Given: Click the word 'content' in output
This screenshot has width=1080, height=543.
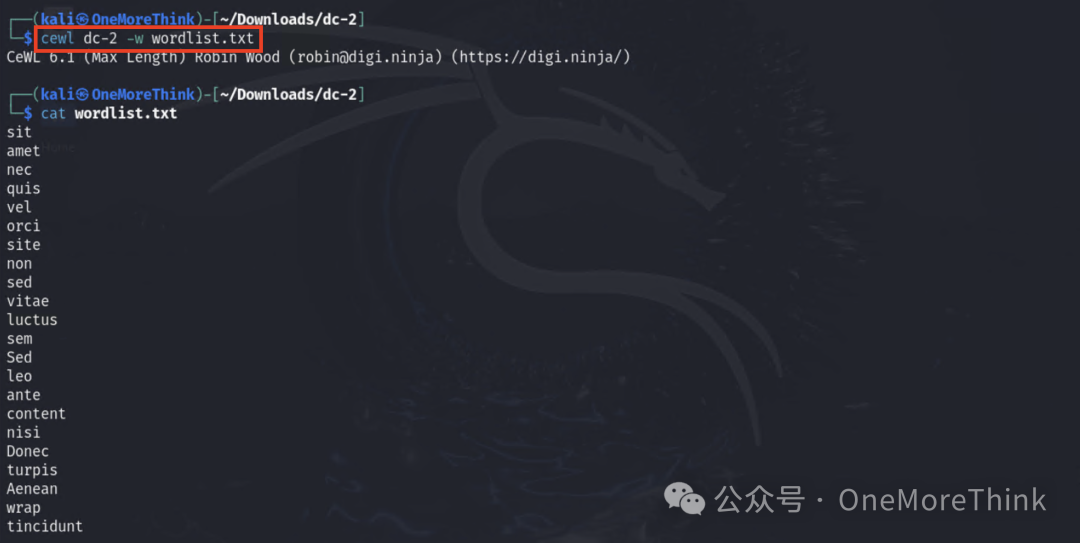Looking at the screenshot, I should tap(37, 414).
